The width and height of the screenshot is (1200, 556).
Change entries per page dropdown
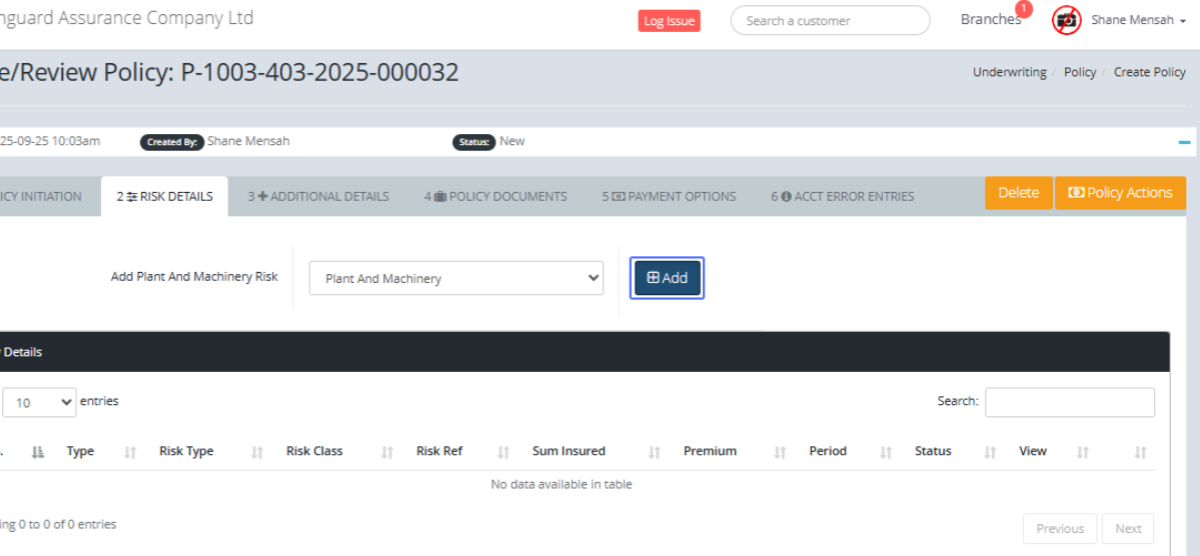pos(39,402)
